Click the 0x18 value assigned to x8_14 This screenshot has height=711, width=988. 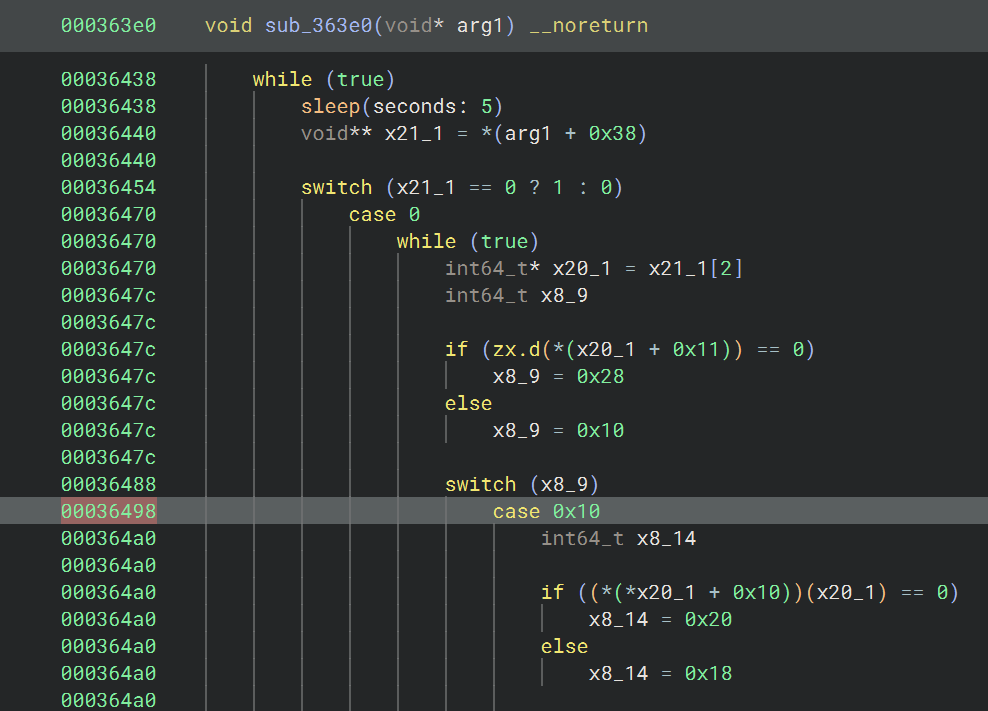[x=708, y=673]
